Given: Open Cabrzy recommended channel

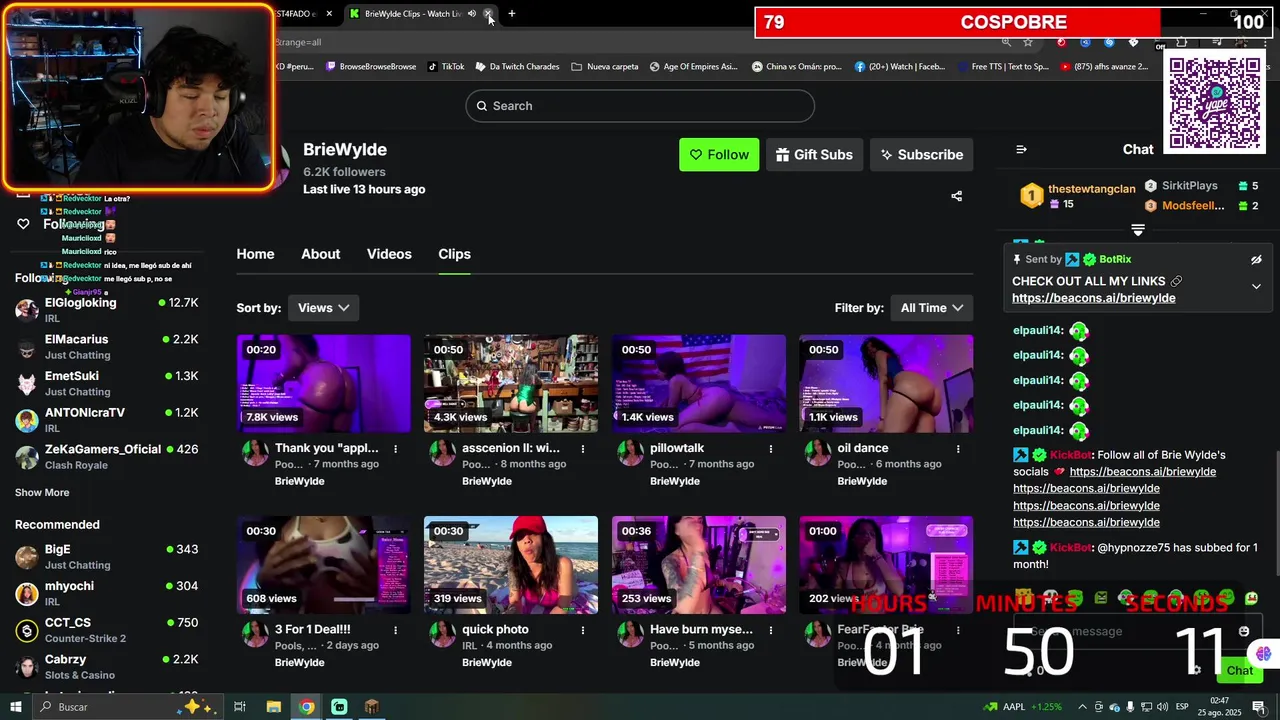Looking at the screenshot, I should tap(106, 666).
